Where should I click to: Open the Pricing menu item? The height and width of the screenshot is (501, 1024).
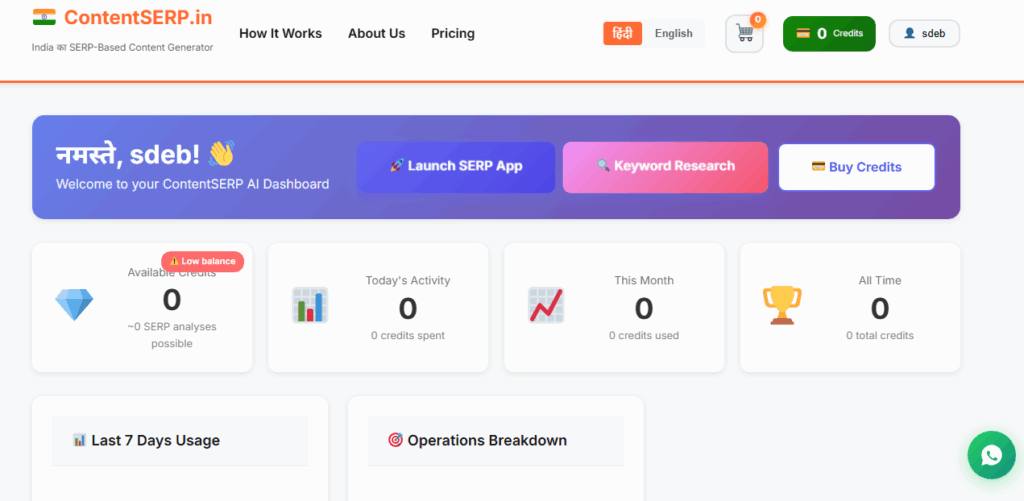coord(453,33)
